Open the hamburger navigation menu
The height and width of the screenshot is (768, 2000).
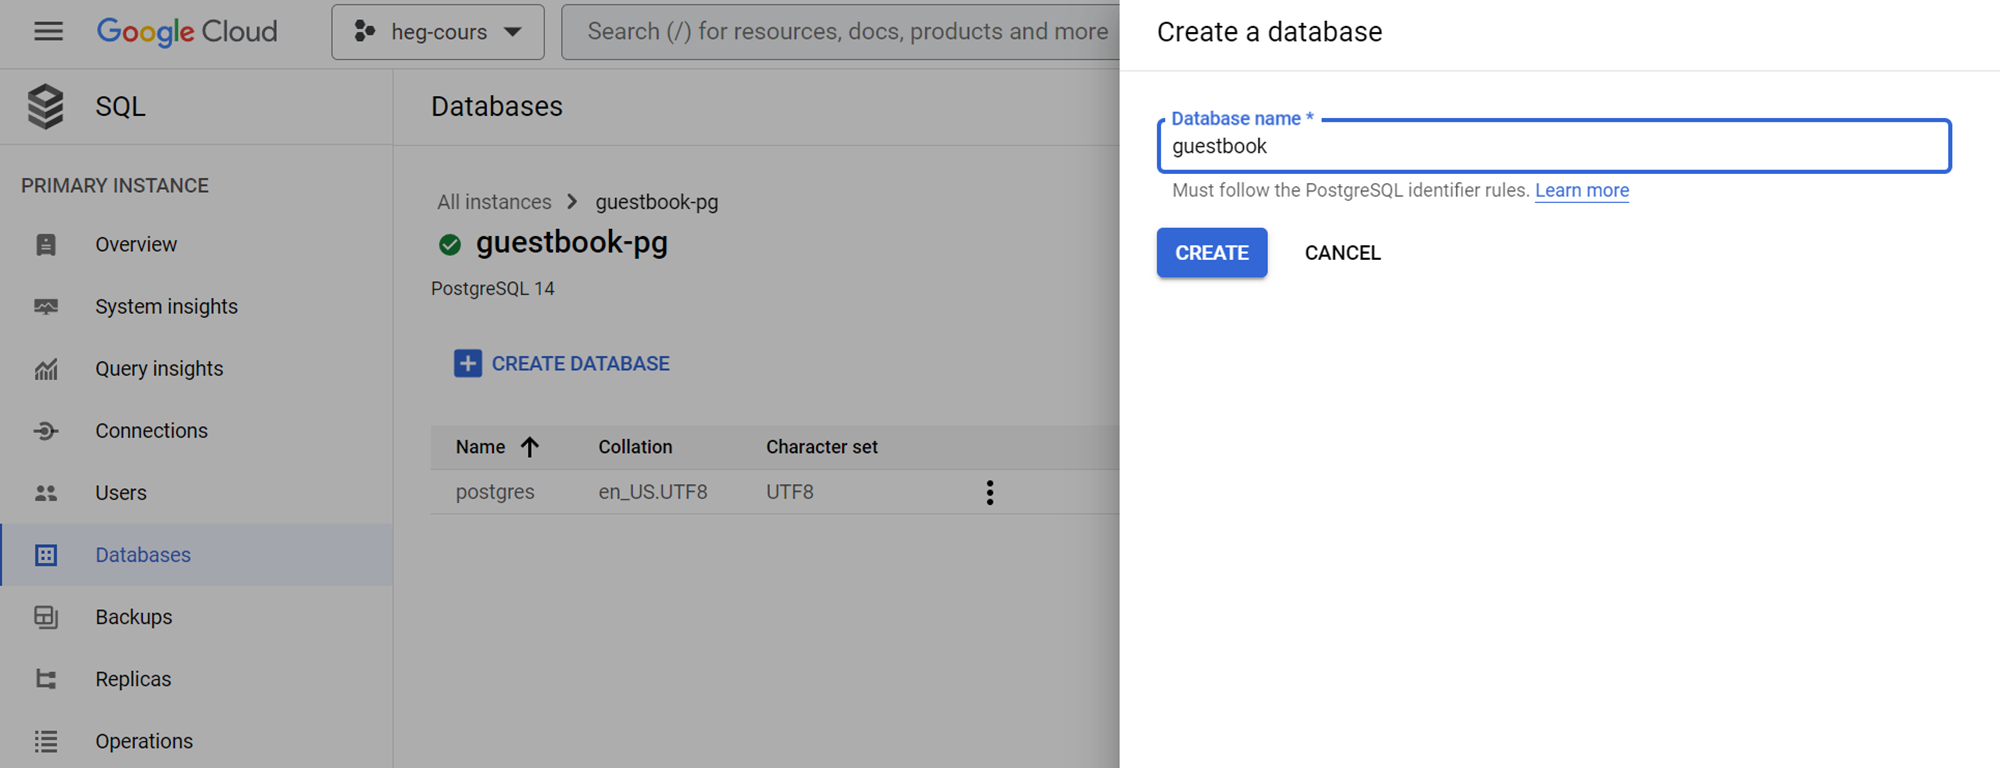[x=48, y=31]
